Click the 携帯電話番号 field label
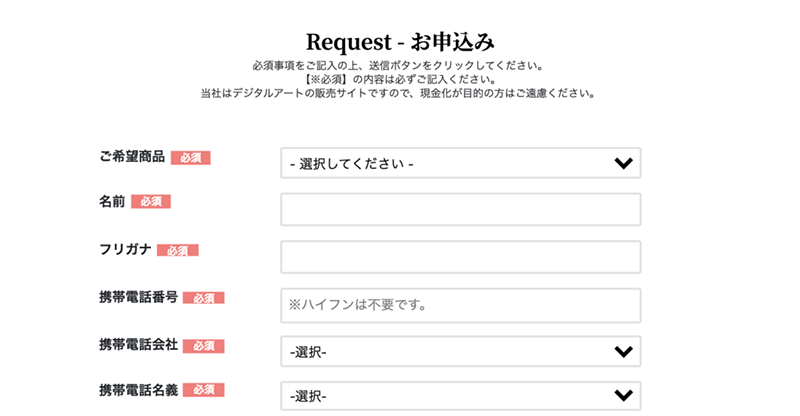Image resolution: width=800 pixels, height=416 pixels. pos(138,297)
